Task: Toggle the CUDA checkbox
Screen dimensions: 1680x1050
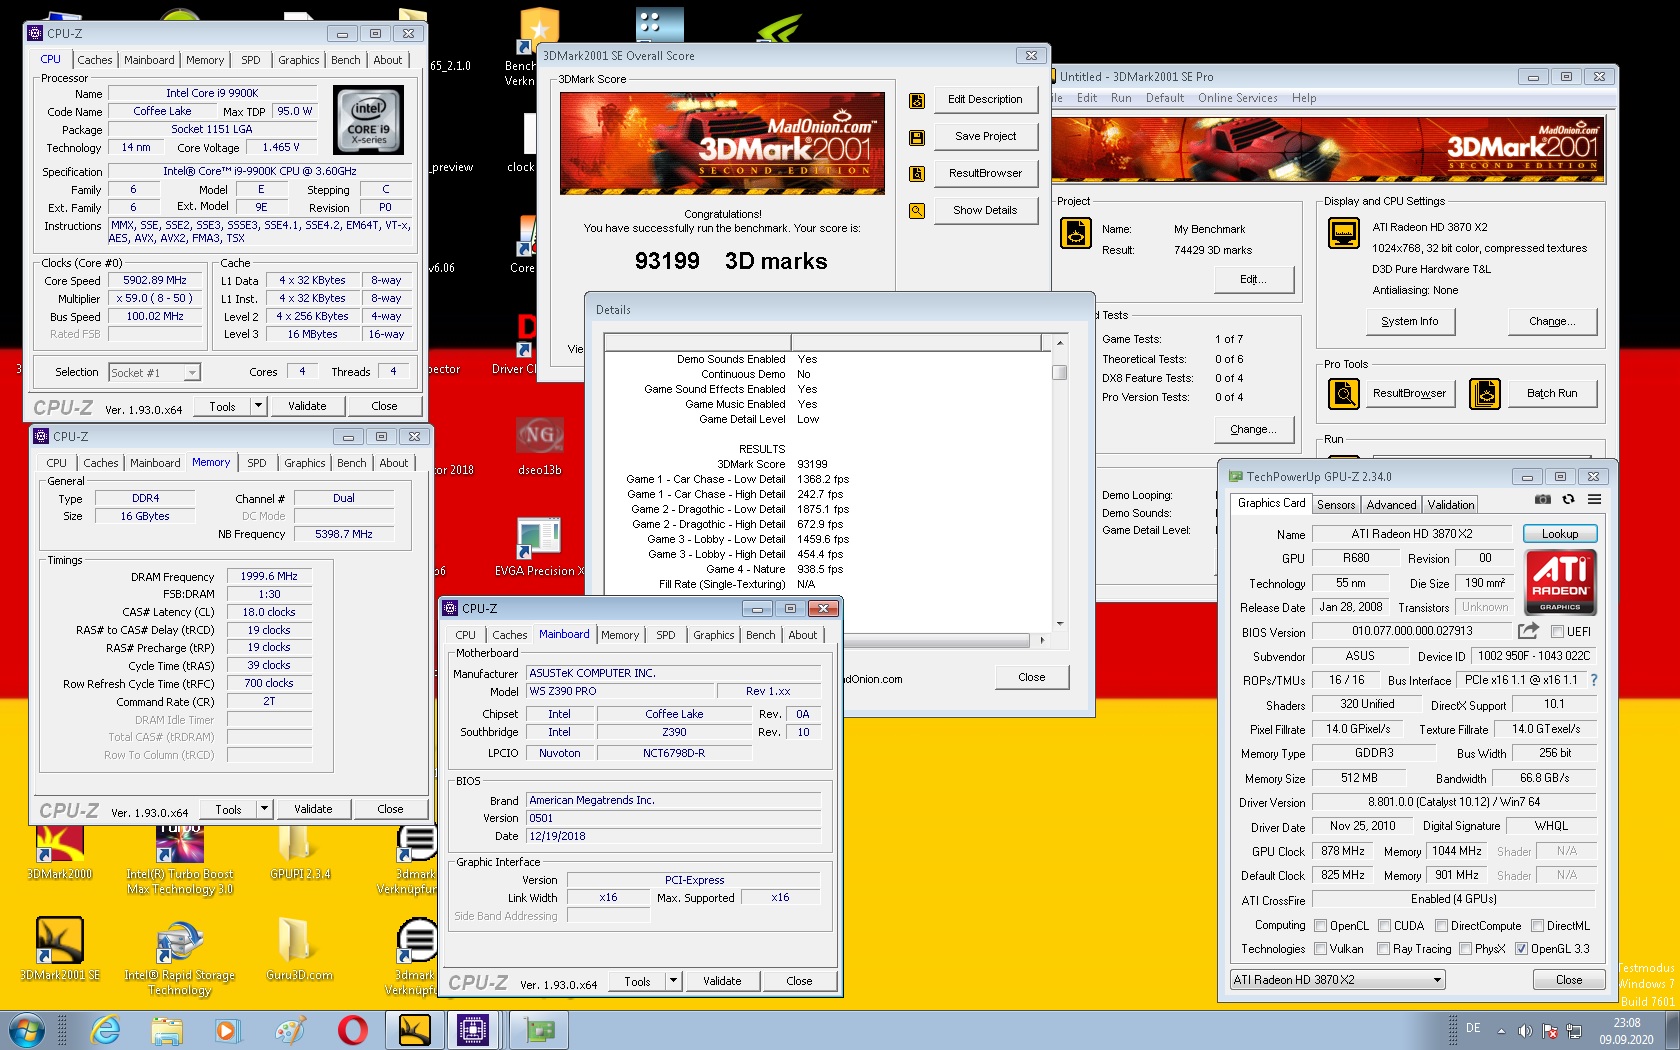Action: 1385,926
